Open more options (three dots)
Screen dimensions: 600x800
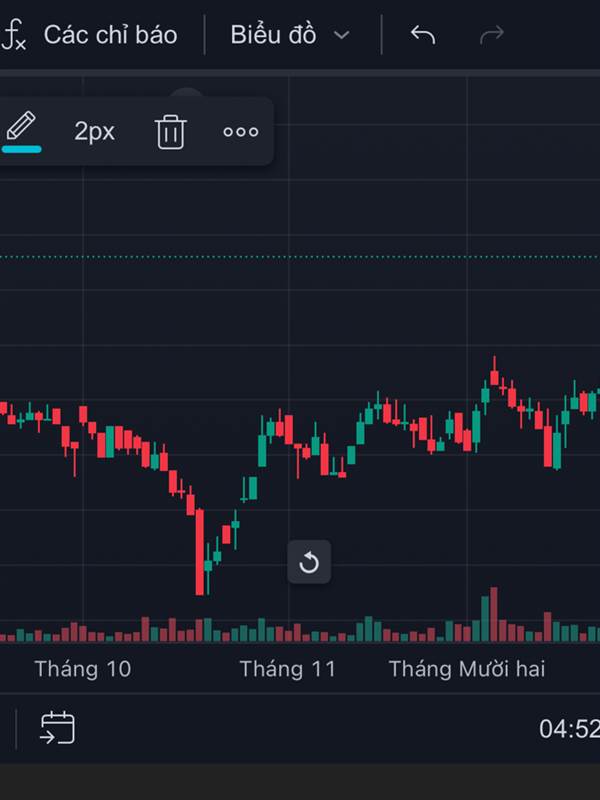pos(240,132)
